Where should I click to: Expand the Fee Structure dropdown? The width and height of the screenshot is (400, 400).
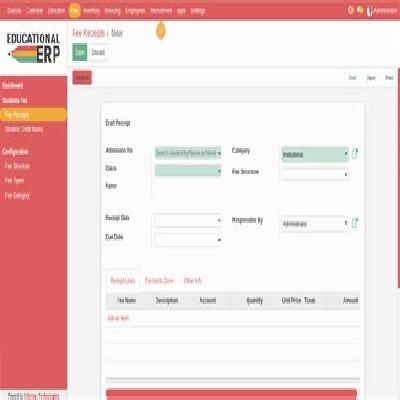pos(315,174)
